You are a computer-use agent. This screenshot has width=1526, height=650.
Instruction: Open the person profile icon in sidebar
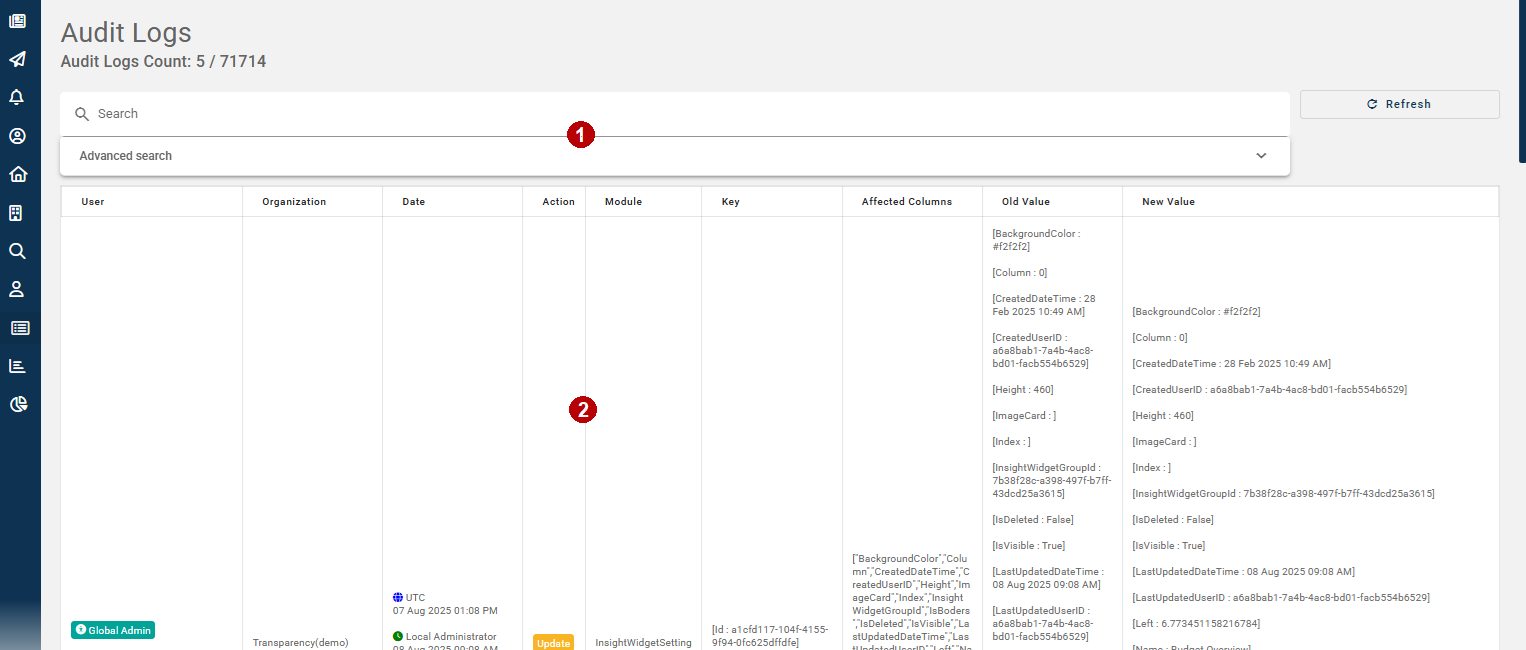point(17,289)
